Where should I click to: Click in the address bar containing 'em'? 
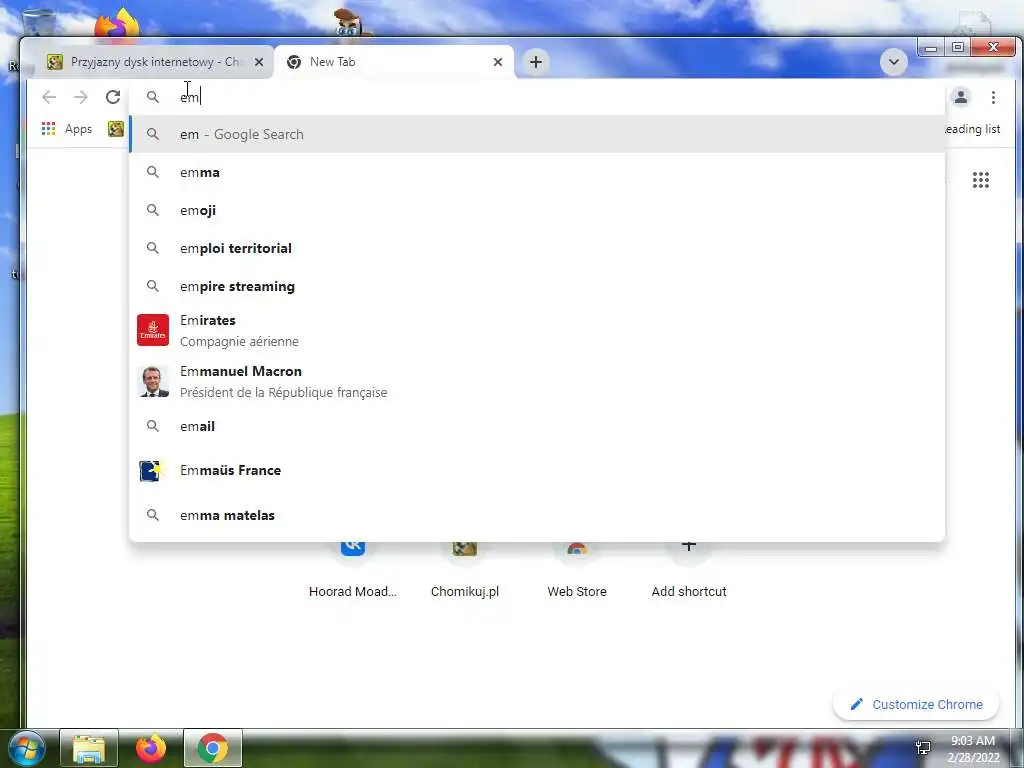tap(537, 97)
